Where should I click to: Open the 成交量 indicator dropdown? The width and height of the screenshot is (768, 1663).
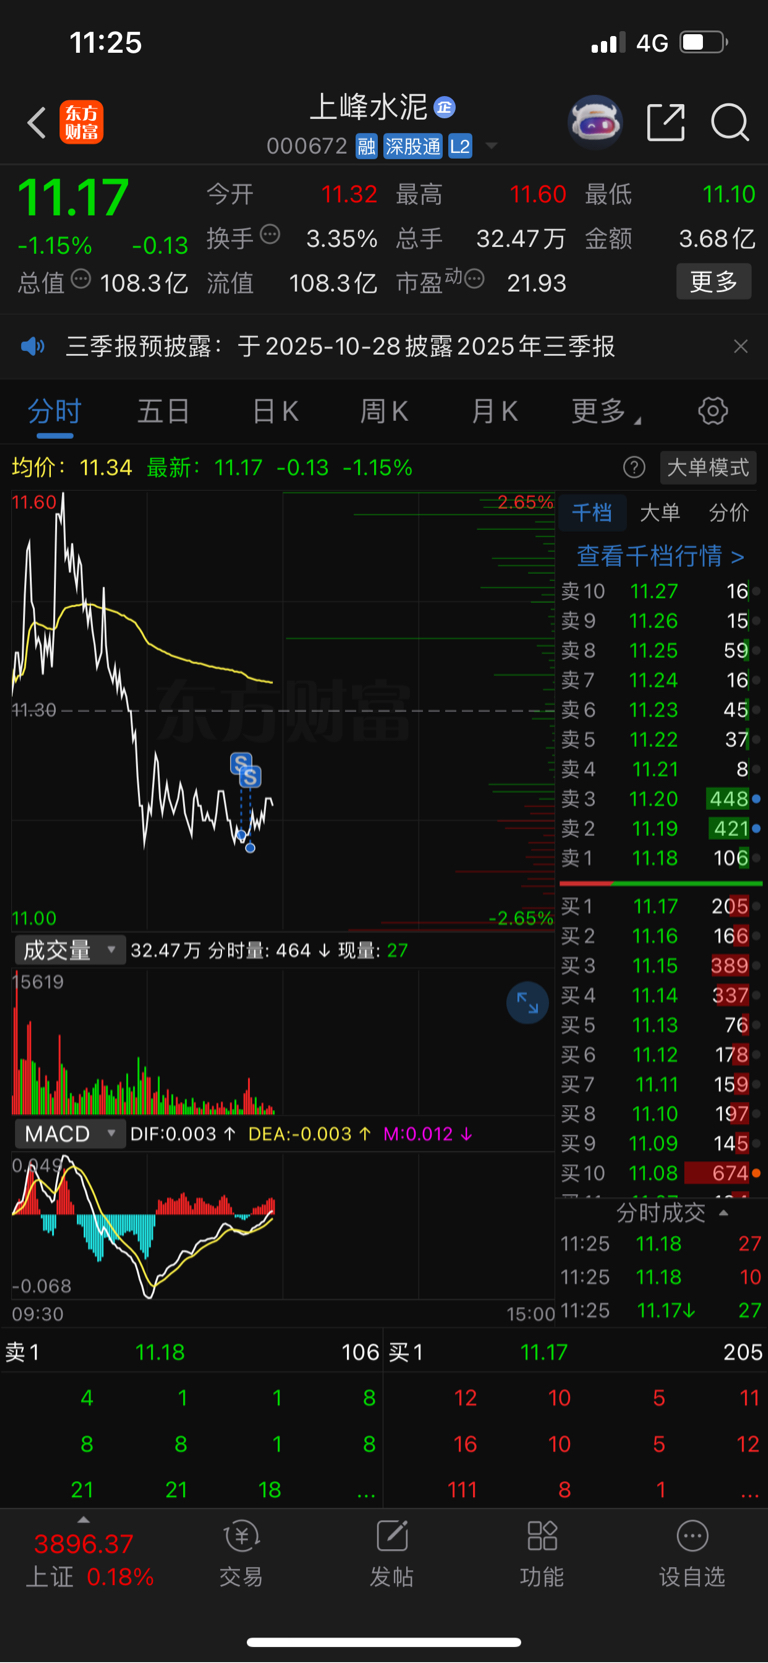click(x=70, y=950)
